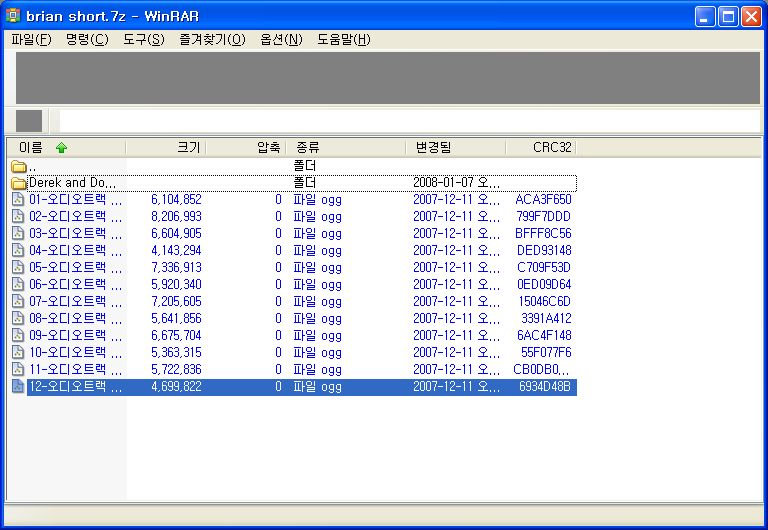Click the size value 6,675,704
Image resolution: width=768 pixels, height=530 pixels.
coord(176,335)
